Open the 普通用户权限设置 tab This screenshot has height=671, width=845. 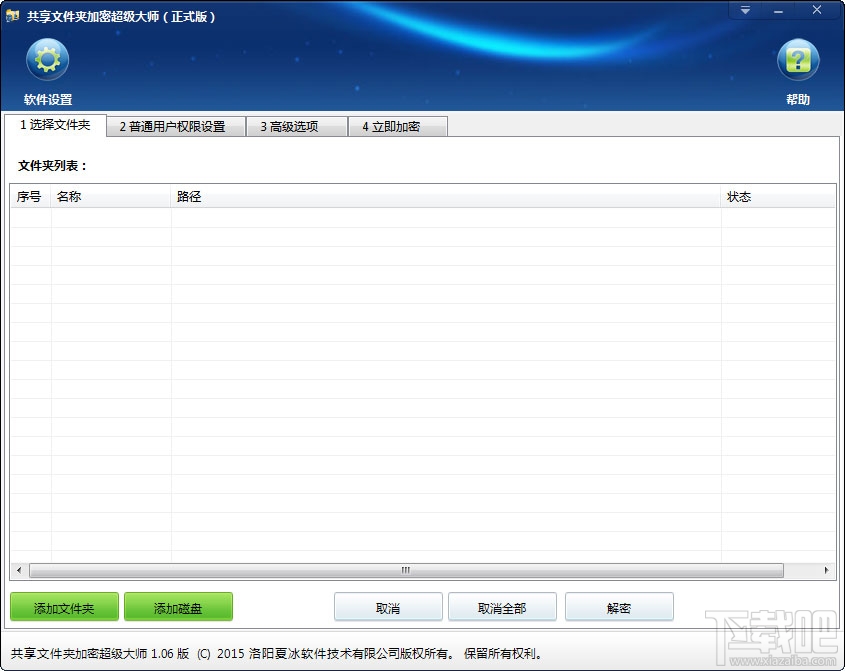pos(175,126)
